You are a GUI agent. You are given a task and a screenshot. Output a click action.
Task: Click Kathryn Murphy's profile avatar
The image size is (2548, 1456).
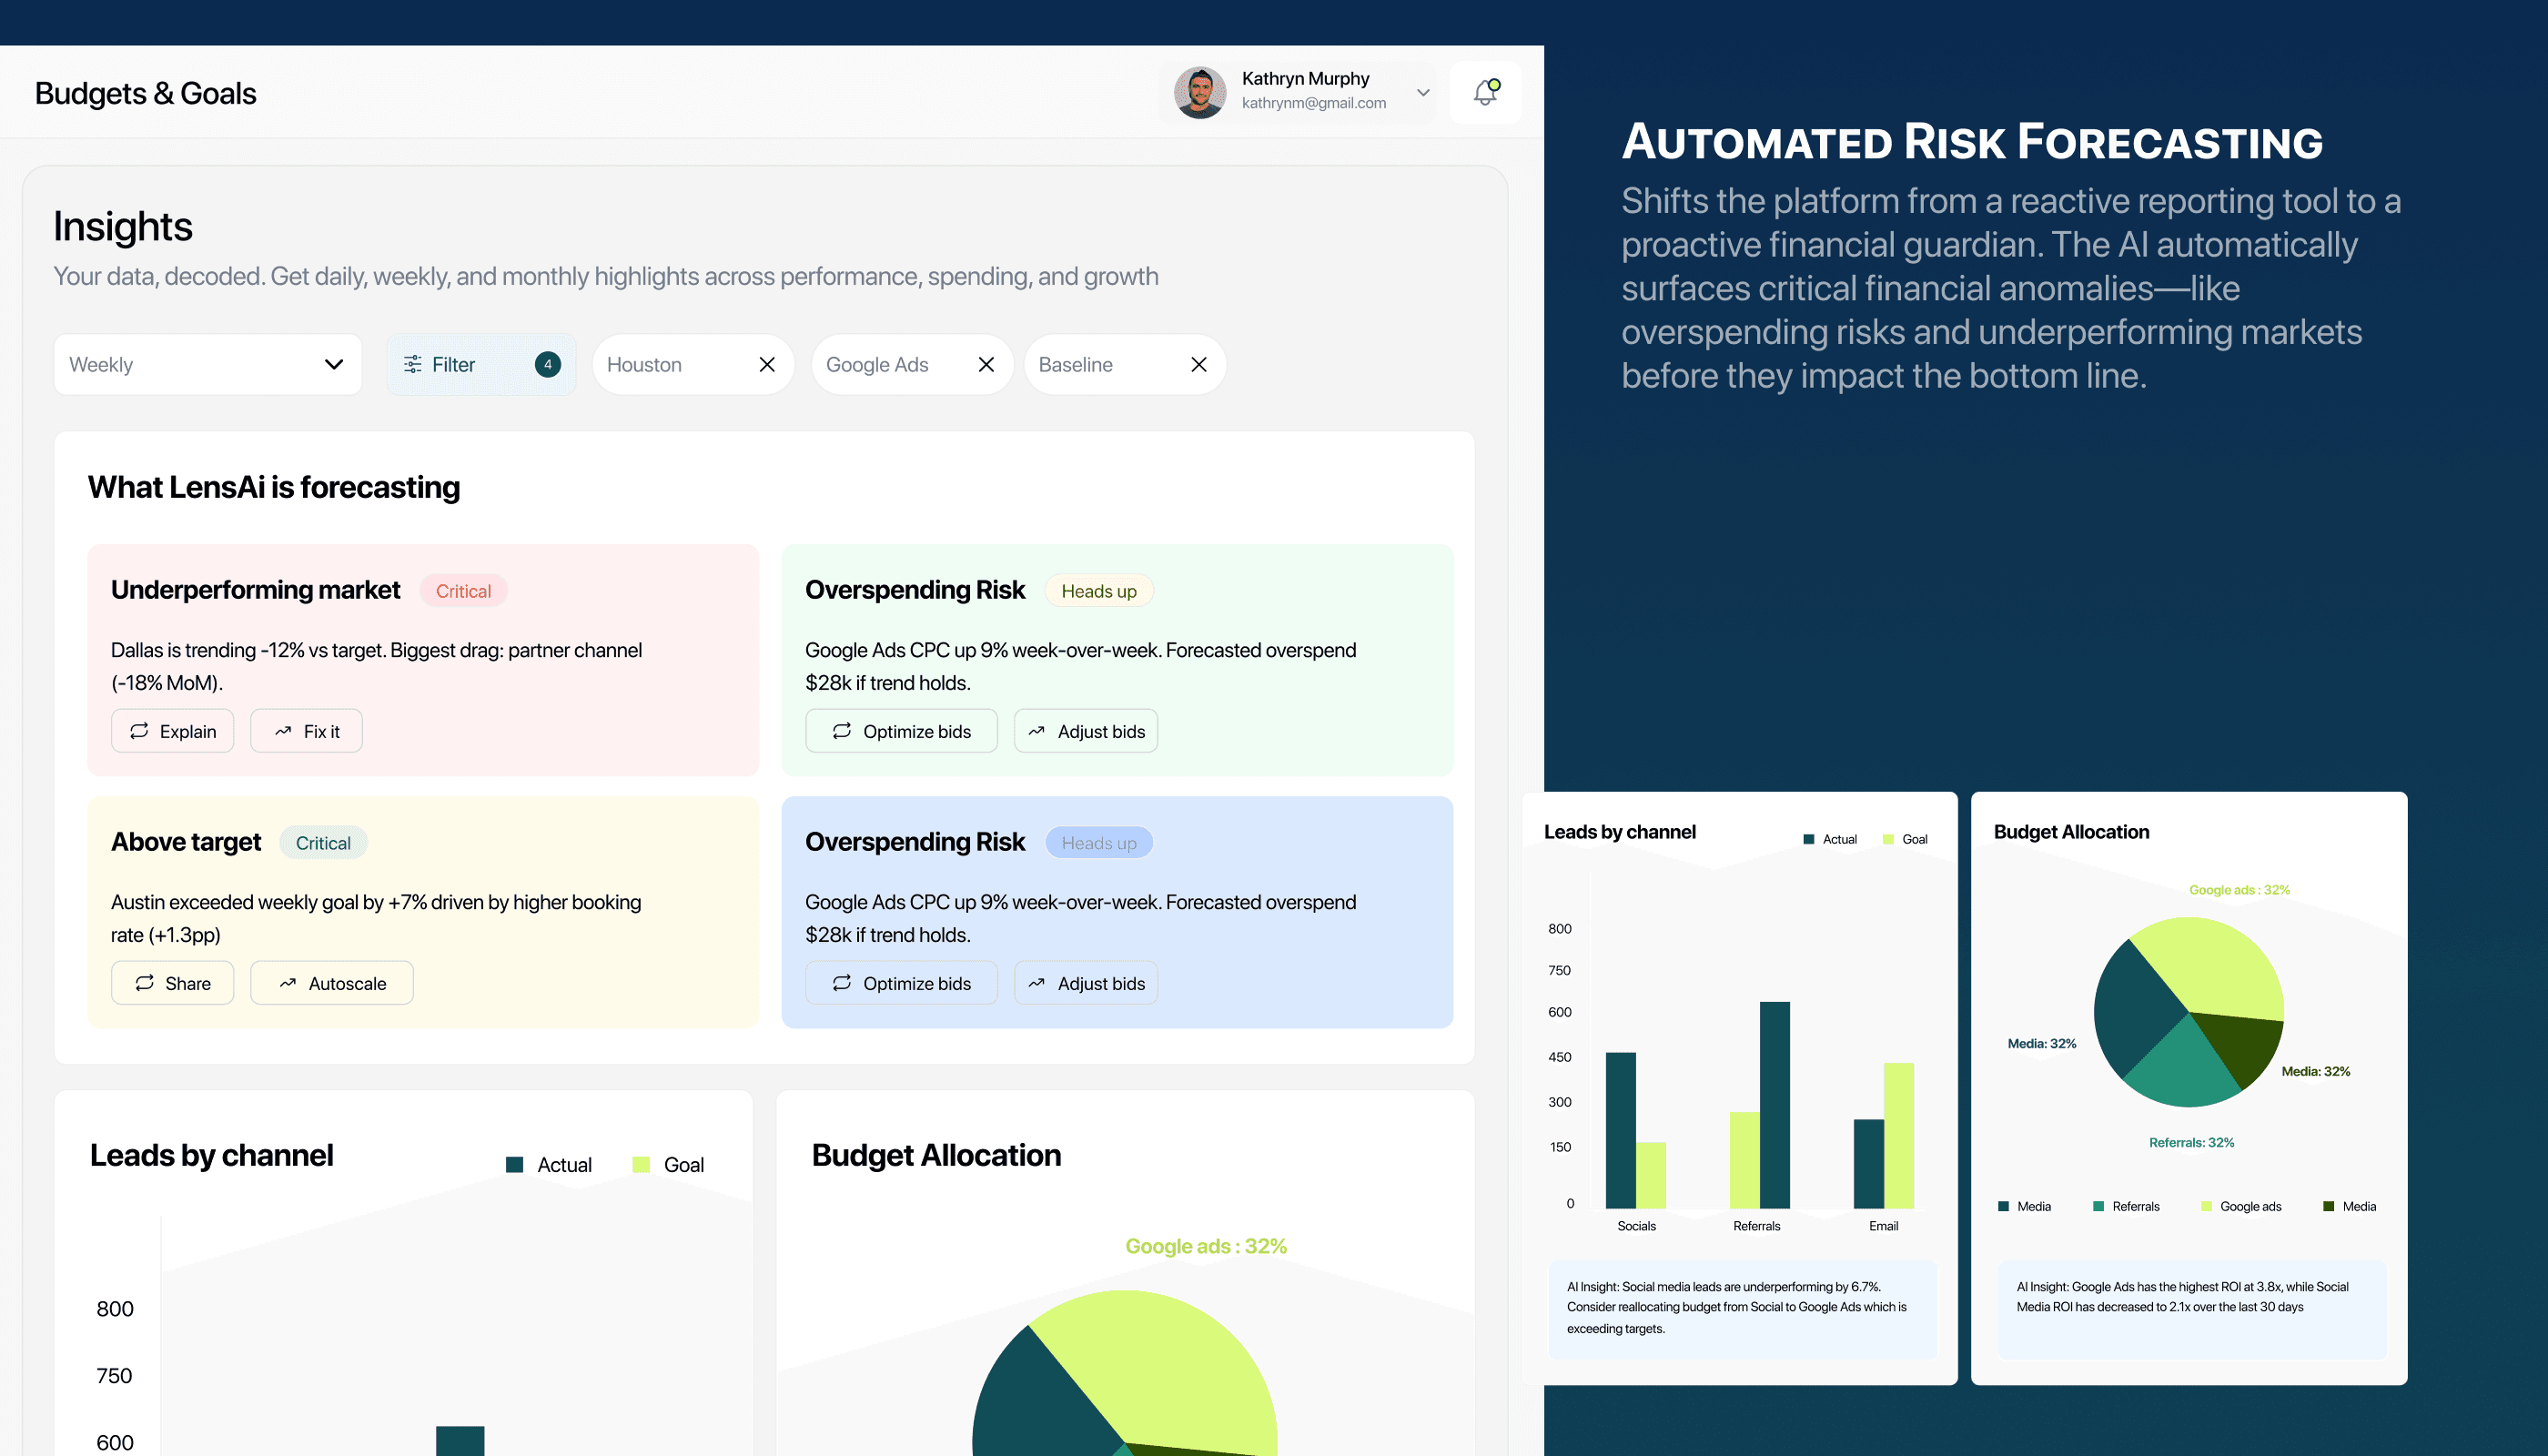(x=1199, y=92)
